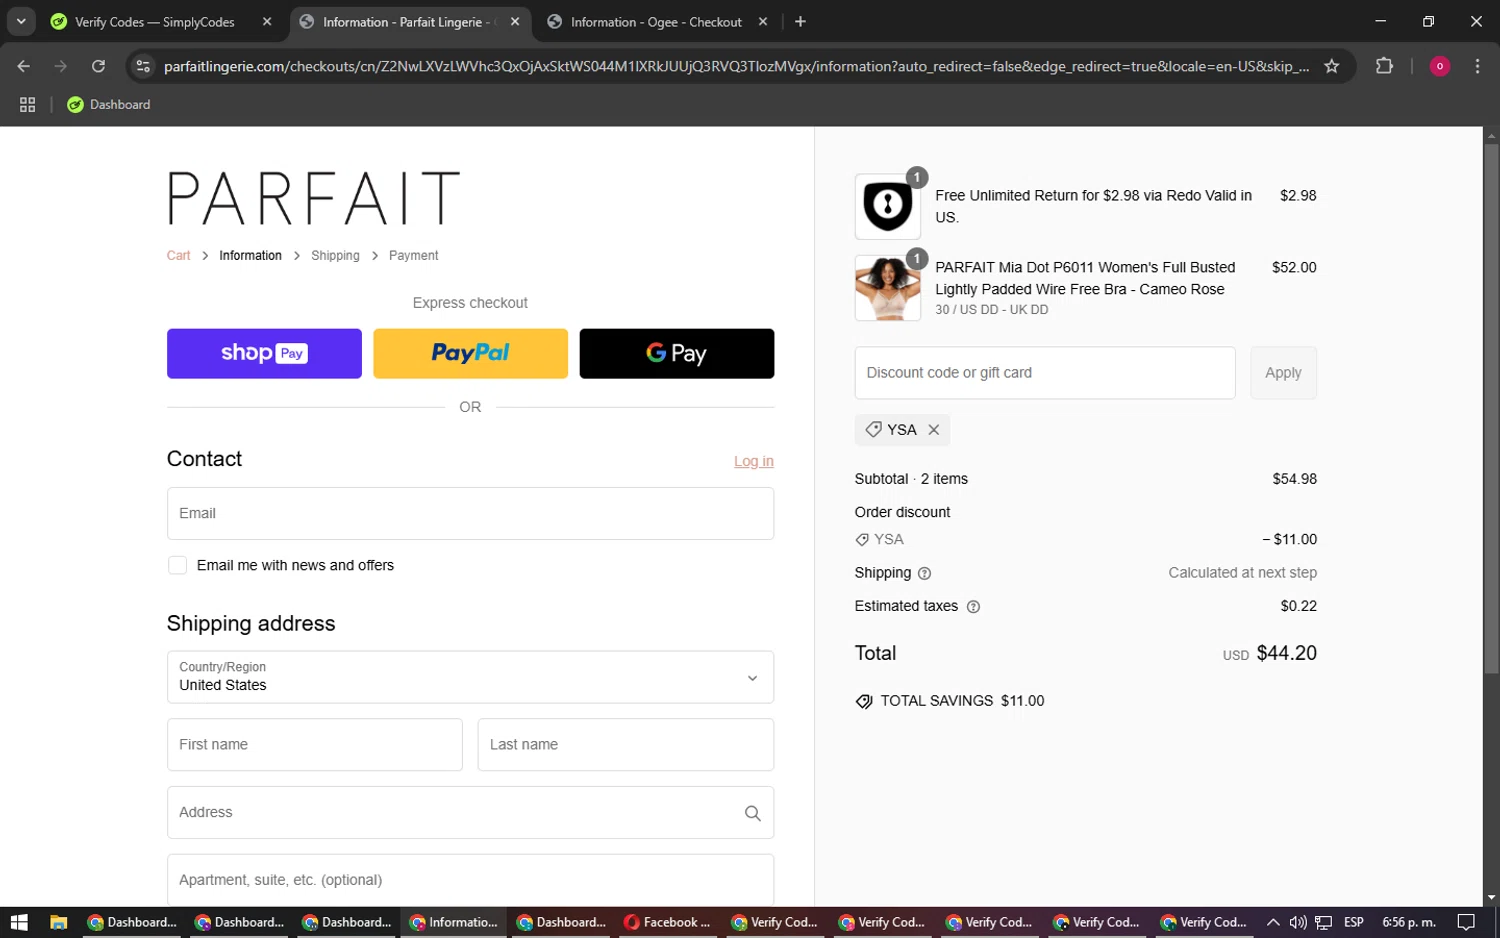
Task: Click the Log in link
Action: [x=753, y=461]
